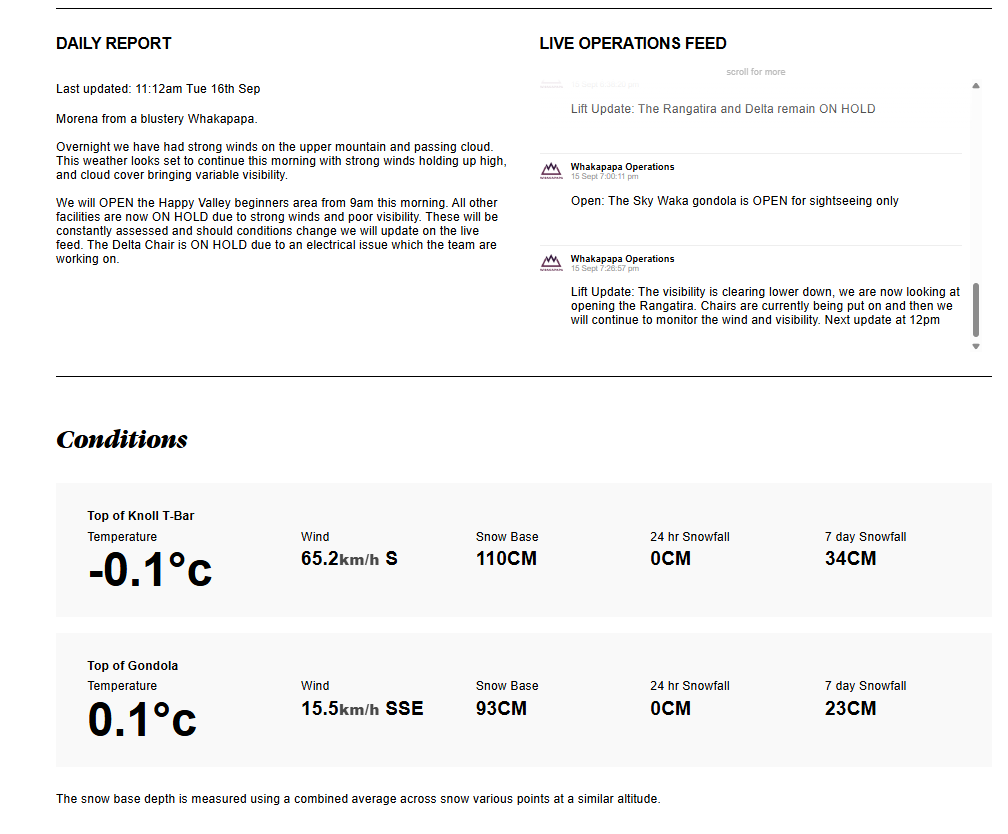Image resolution: width=1008 pixels, height=834 pixels.
Task: Click the "Wind" label under Top of Knoll T-Bar
Action: tap(315, 537)
